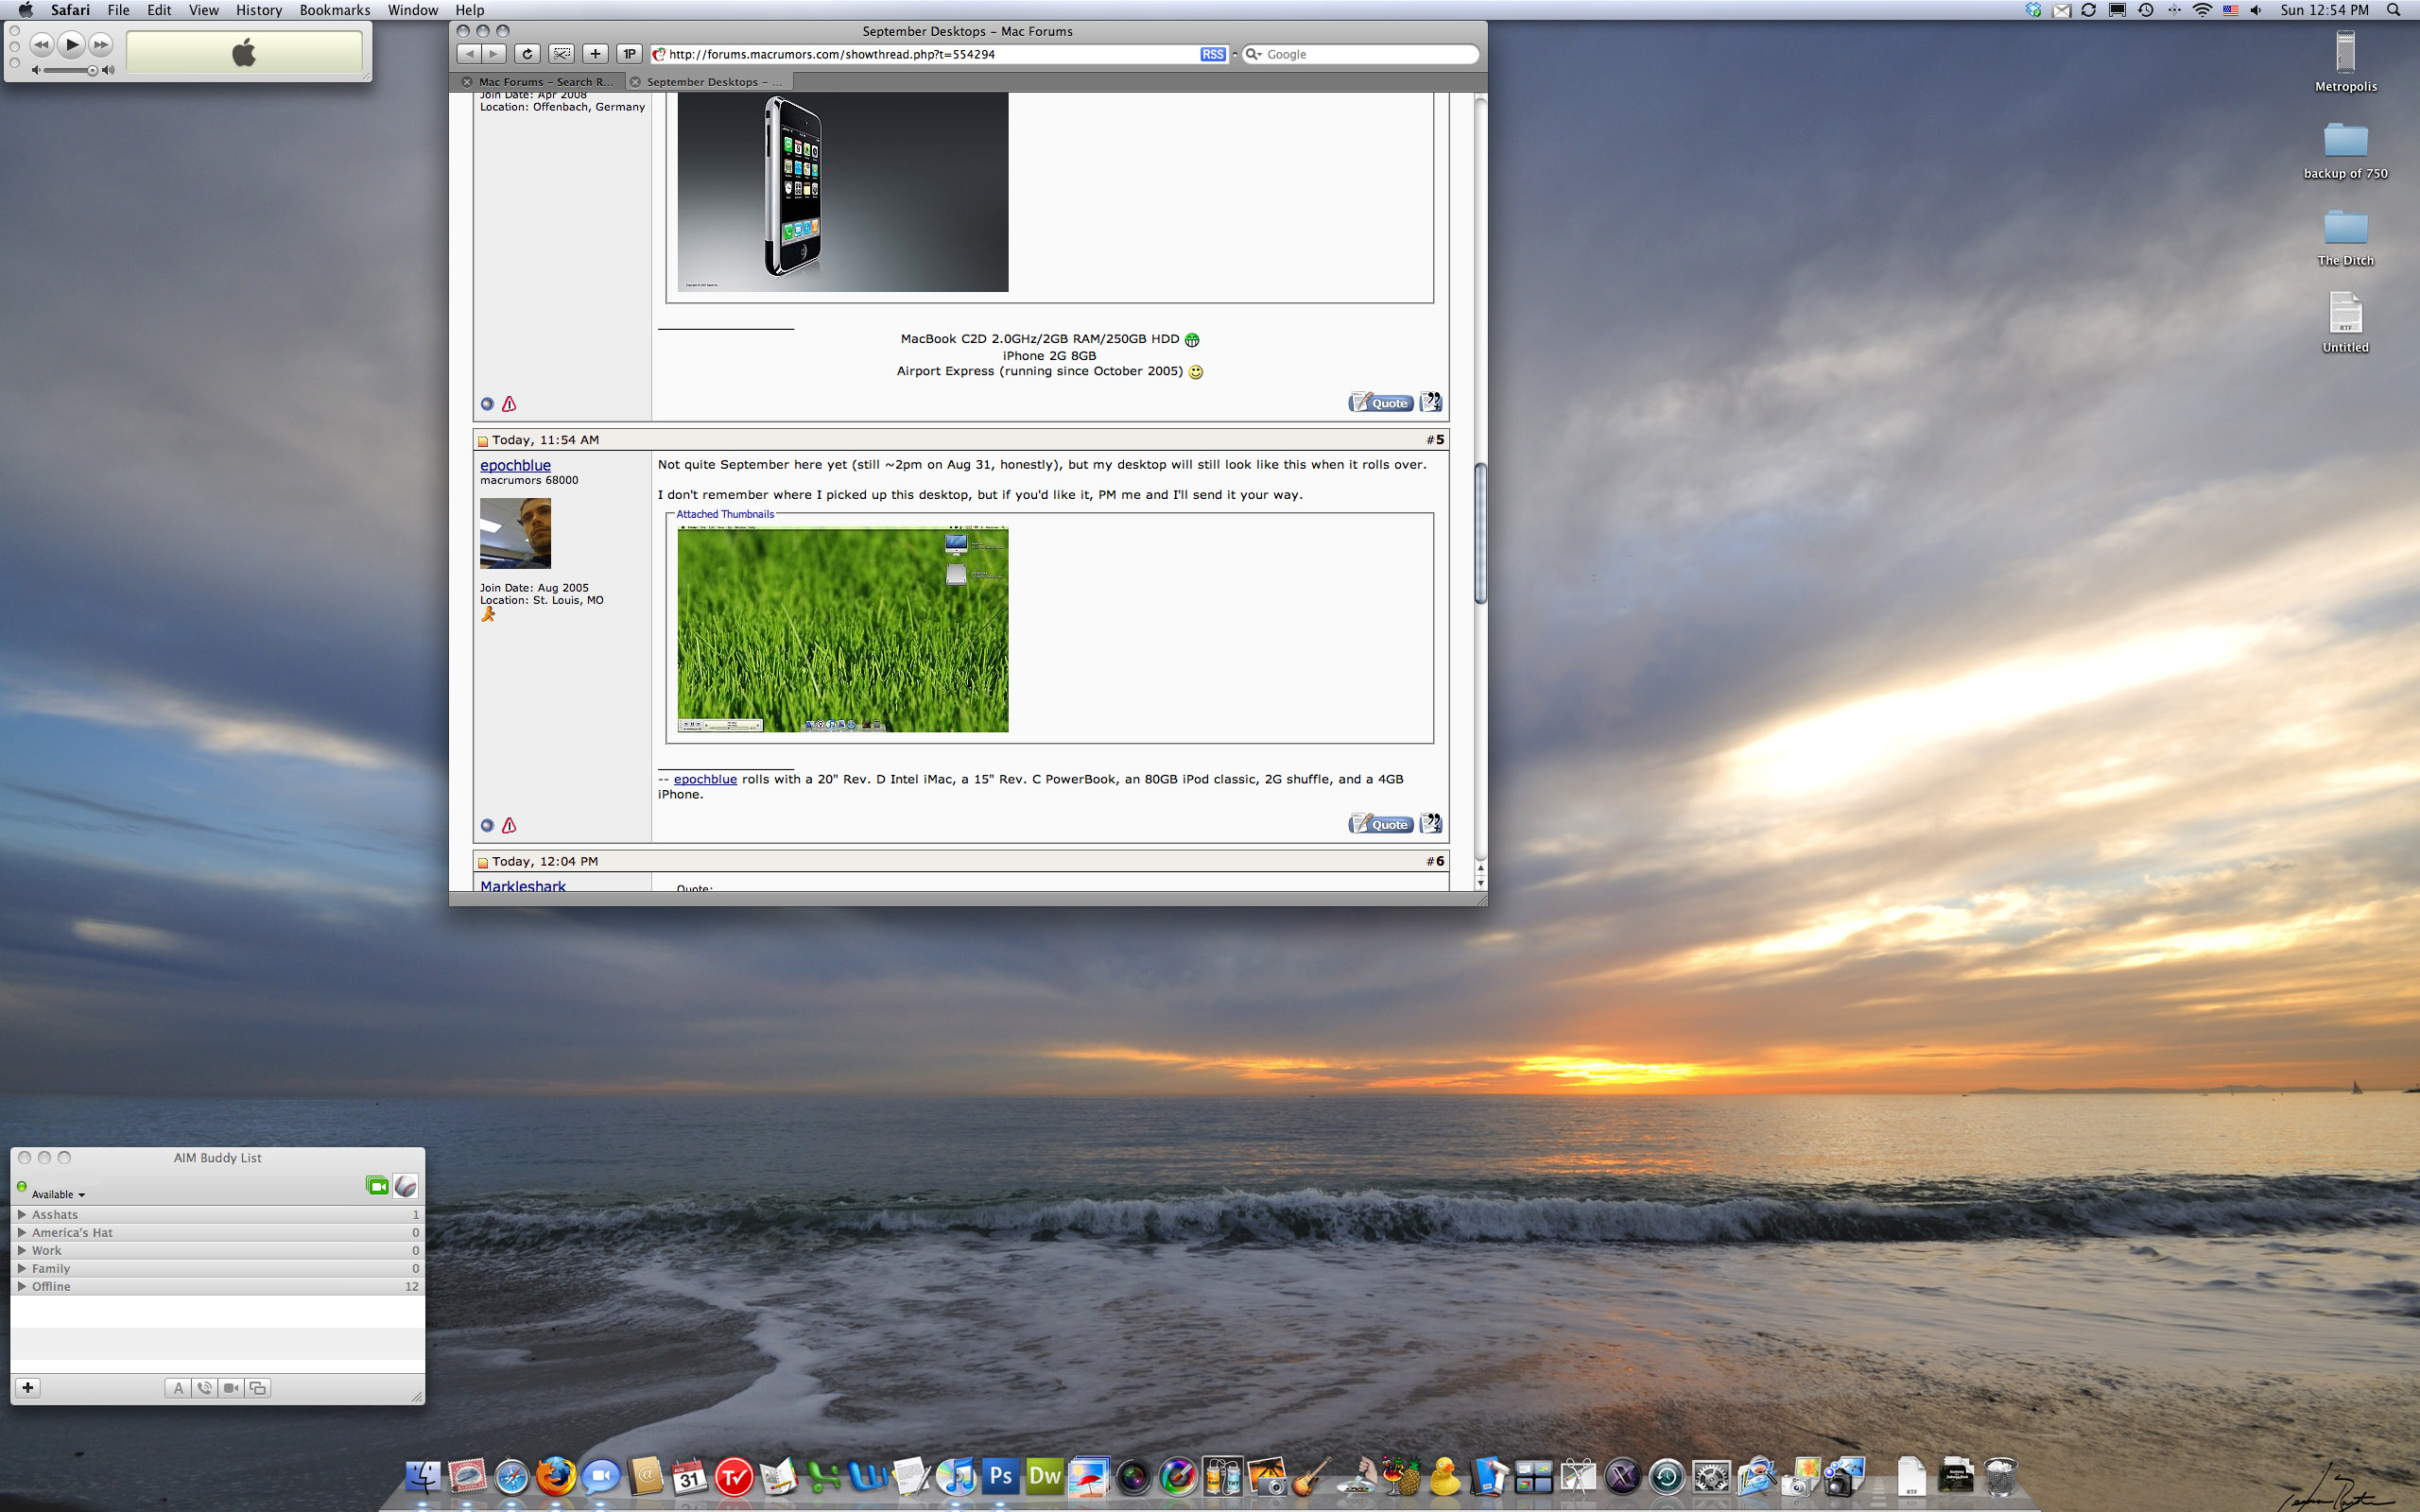Viewport: 2420px width, 1512px height.
Task: Start an audio chat from buddy list toolbar
Action: tap(205, 1388)
